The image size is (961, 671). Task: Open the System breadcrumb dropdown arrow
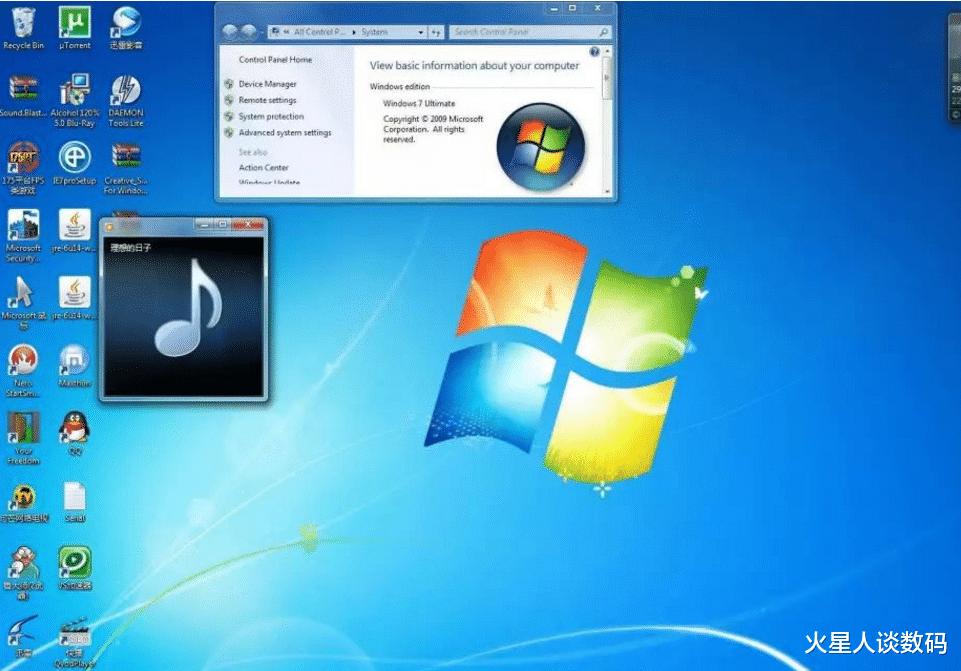420,31
